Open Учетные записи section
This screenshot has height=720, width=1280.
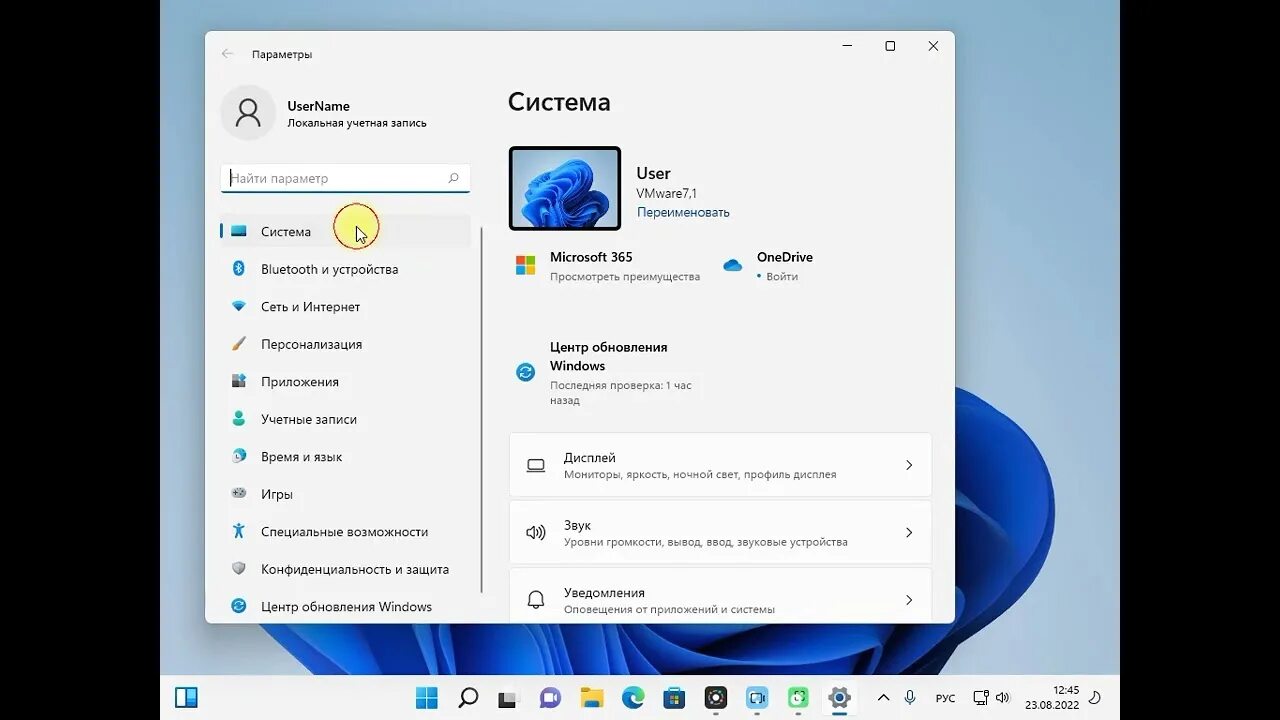tap(345, 419)
